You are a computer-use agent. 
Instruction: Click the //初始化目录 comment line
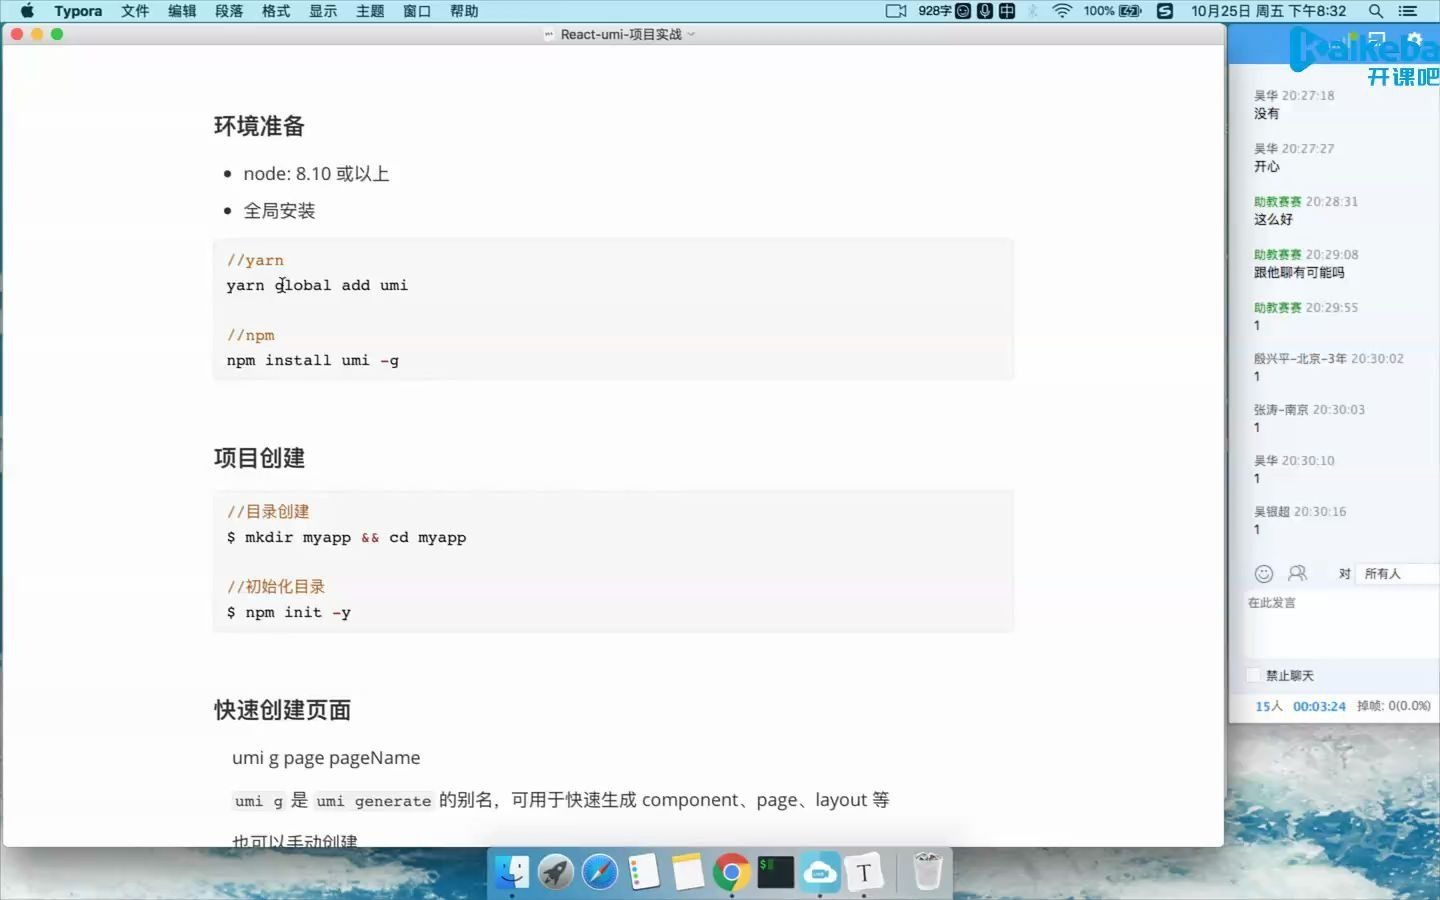coord(276,587)
